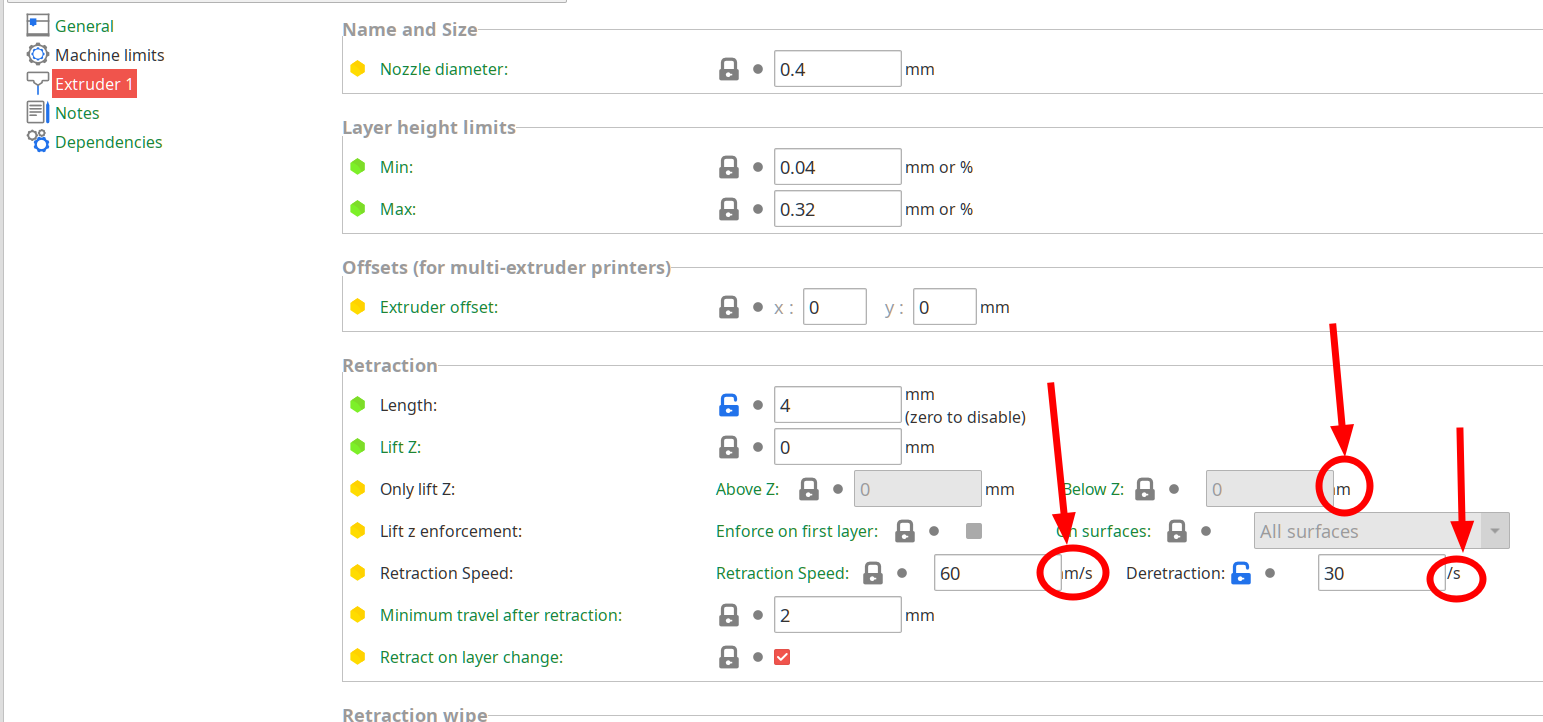Click the blue unlocked lock beside Deretraction
The height and width of the screenshot is (722, 1543).
click(1241, 573)
